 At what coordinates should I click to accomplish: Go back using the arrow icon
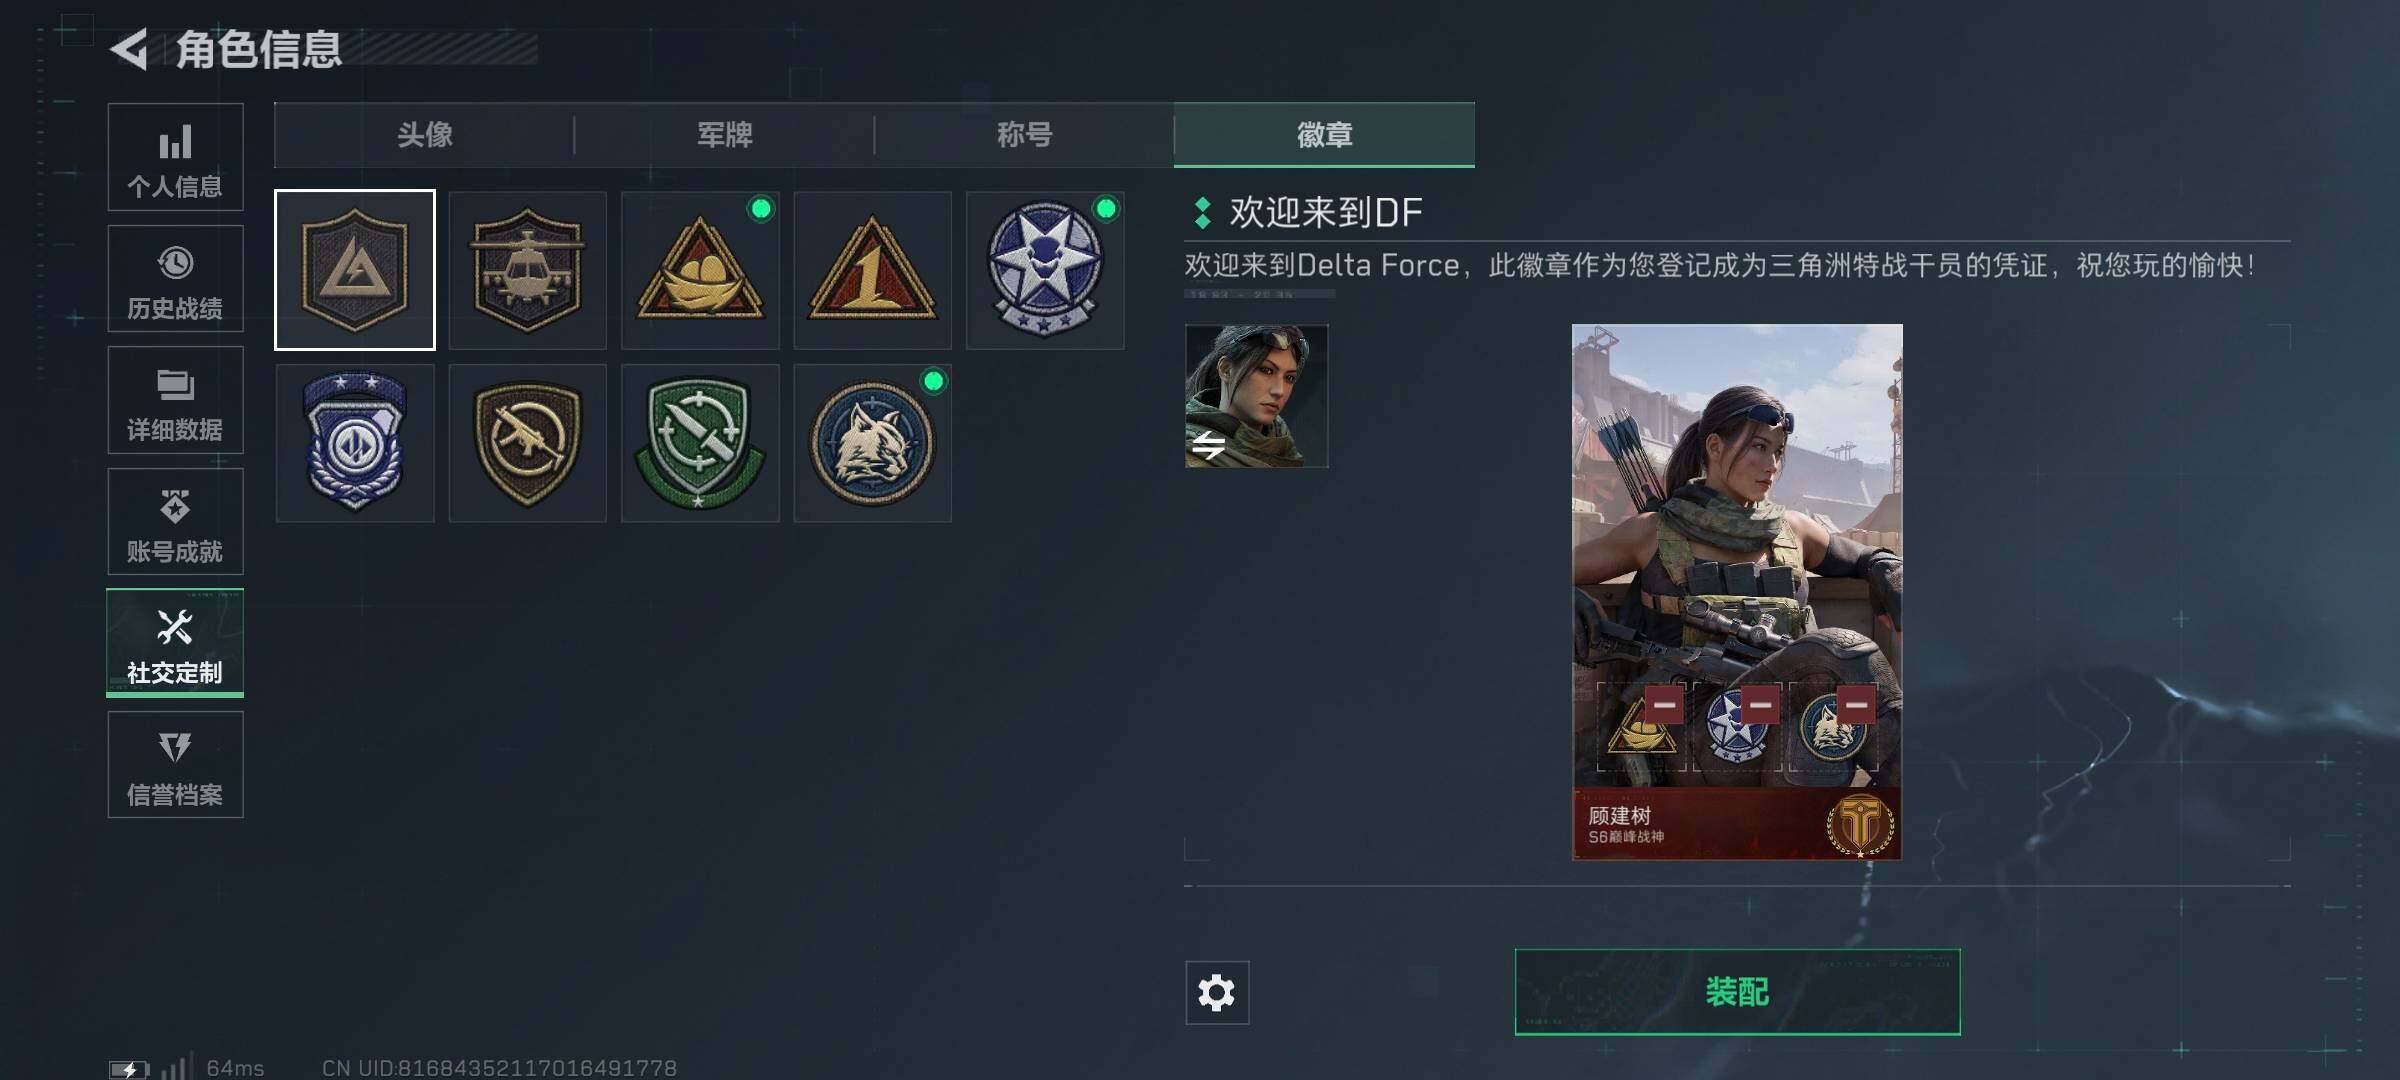(130, 49)
